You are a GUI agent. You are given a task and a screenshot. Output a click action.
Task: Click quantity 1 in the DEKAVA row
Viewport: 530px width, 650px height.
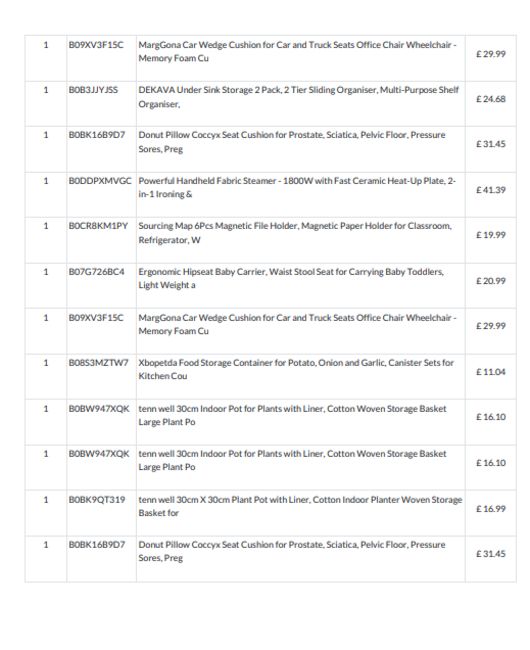click(46, 90)
